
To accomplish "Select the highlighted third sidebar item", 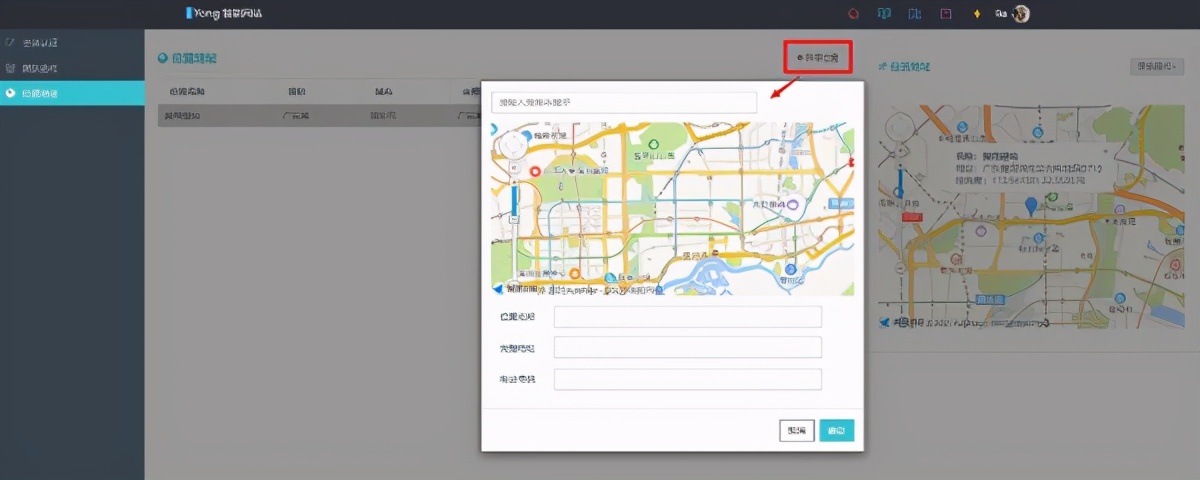I will (40, 93).
